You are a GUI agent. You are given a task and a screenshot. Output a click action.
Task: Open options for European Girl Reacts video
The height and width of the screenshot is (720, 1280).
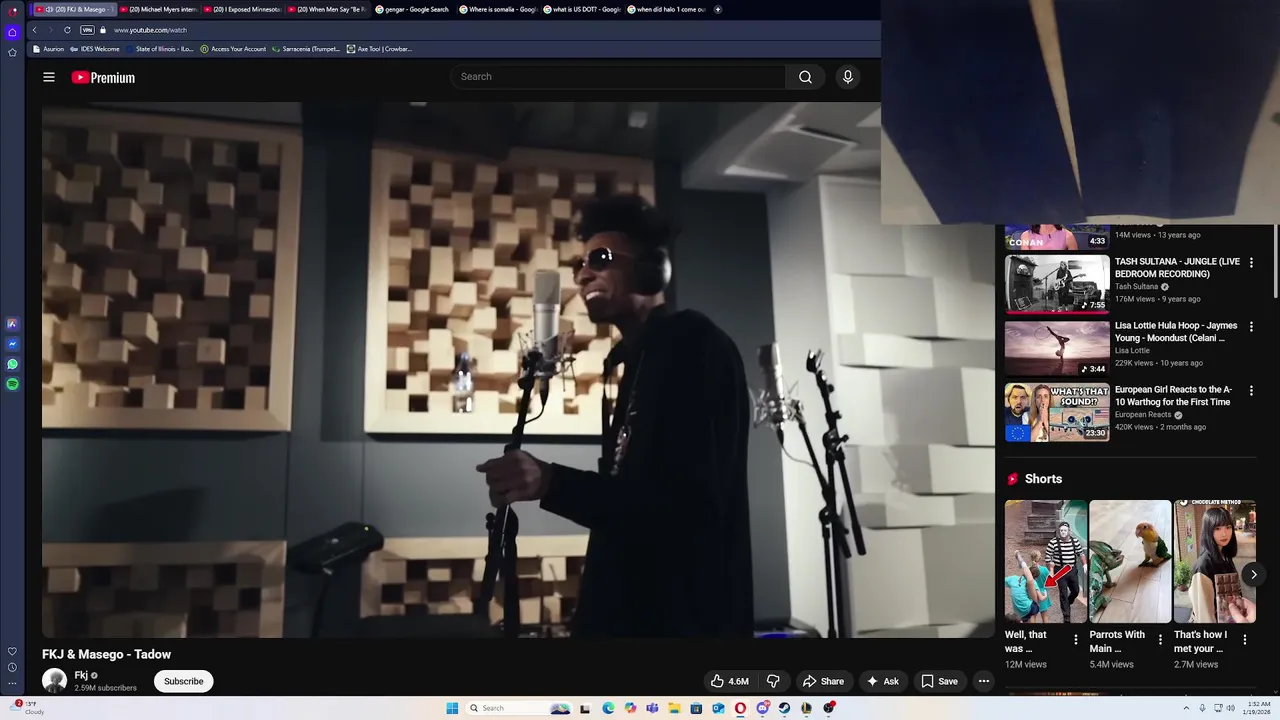click(1251, 390)
